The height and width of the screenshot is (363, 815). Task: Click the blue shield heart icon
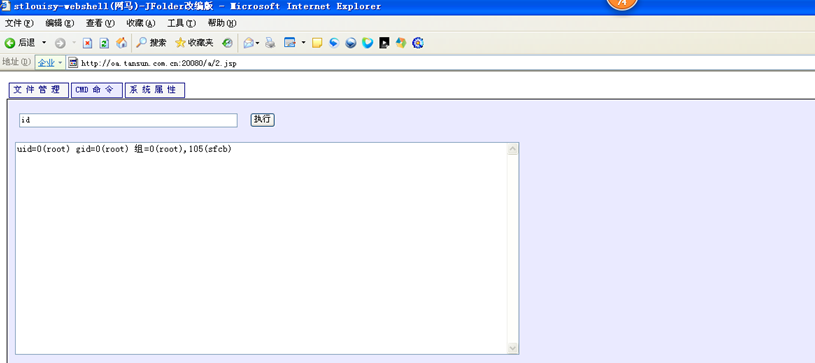tap(367, 43)
